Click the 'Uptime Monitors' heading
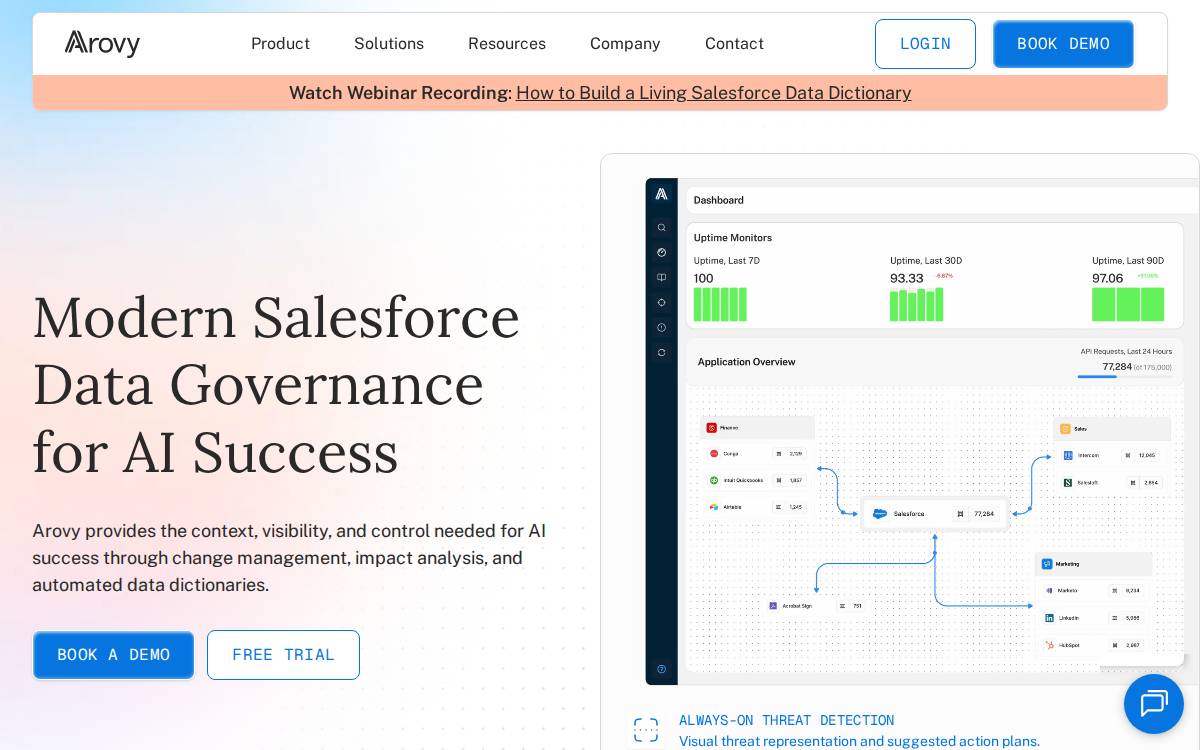The width and height of the screenshot is (1200, 750). (x=733, y=238)
